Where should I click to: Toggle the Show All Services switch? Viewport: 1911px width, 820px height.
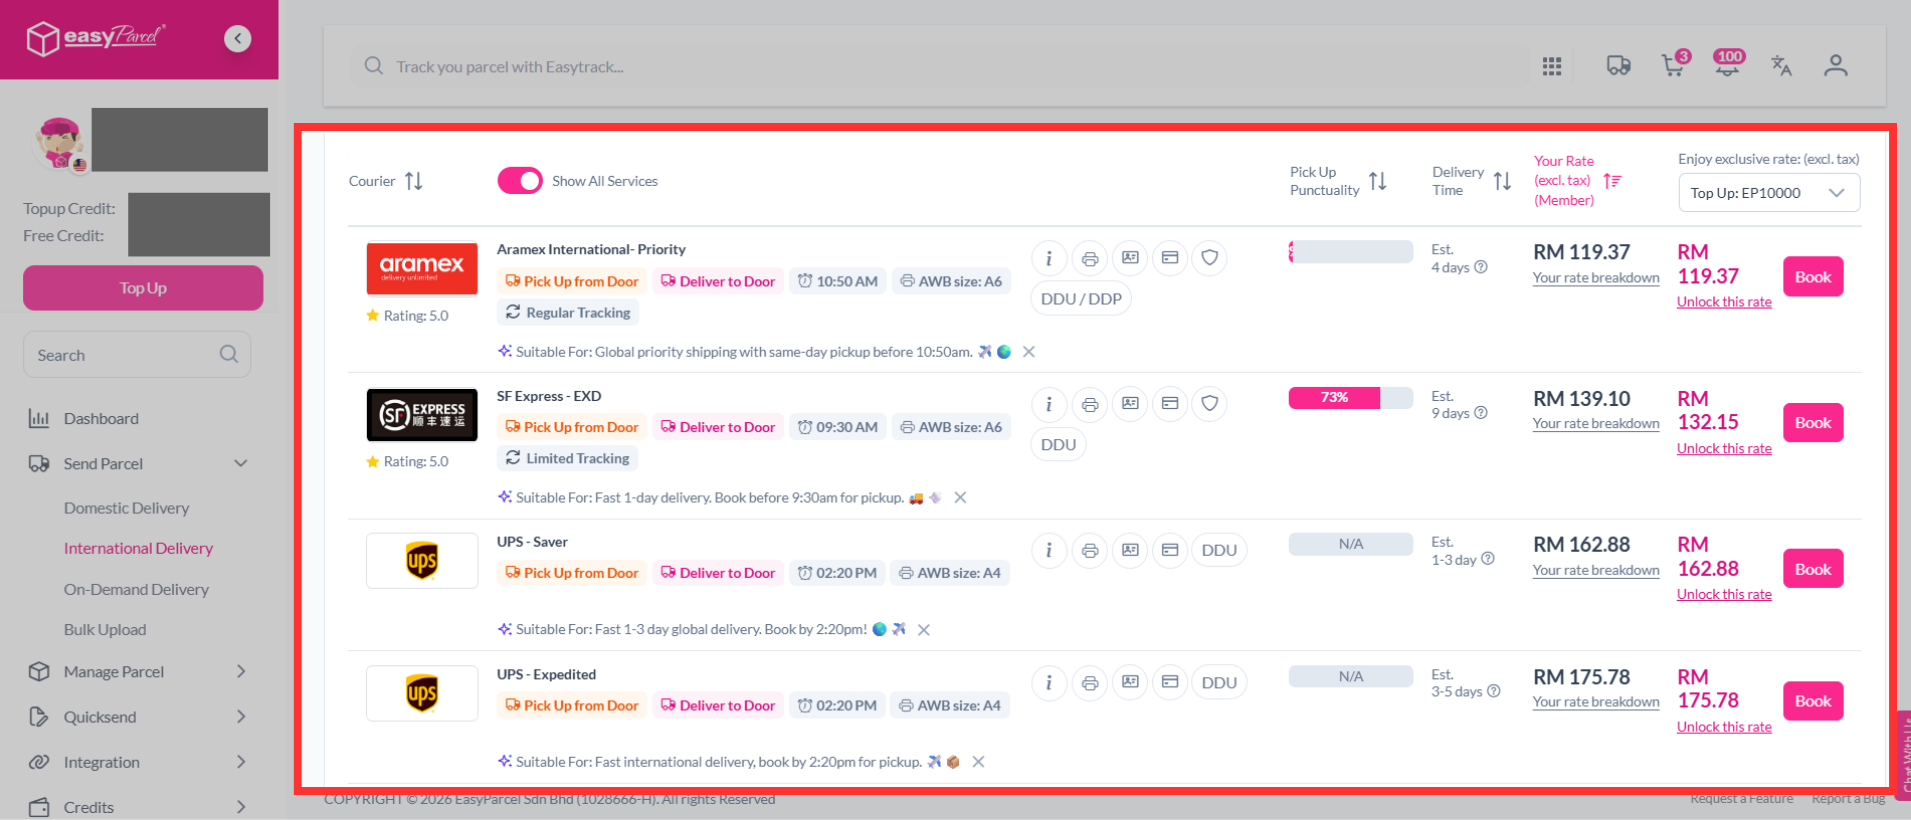point(520,181)
